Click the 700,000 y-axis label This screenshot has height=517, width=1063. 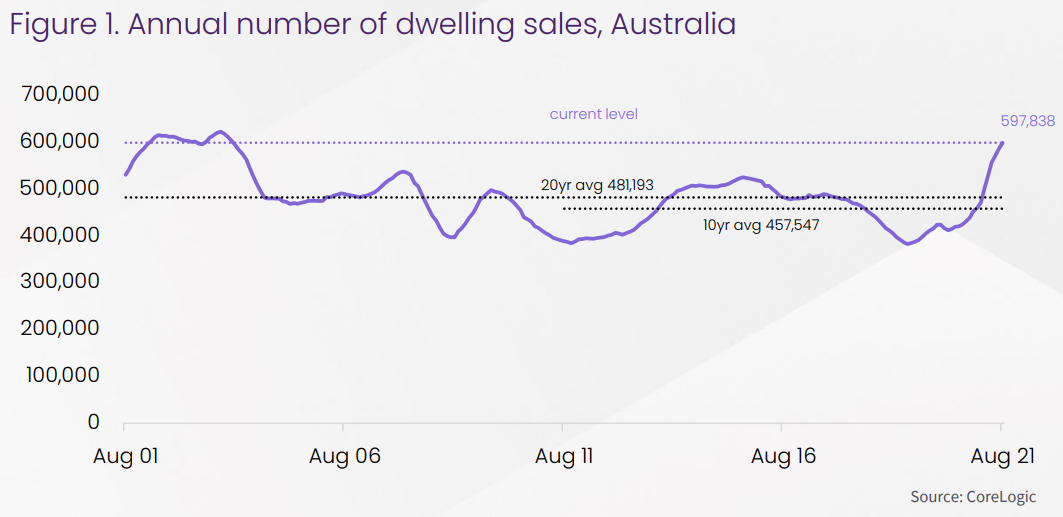coord(59,95)
